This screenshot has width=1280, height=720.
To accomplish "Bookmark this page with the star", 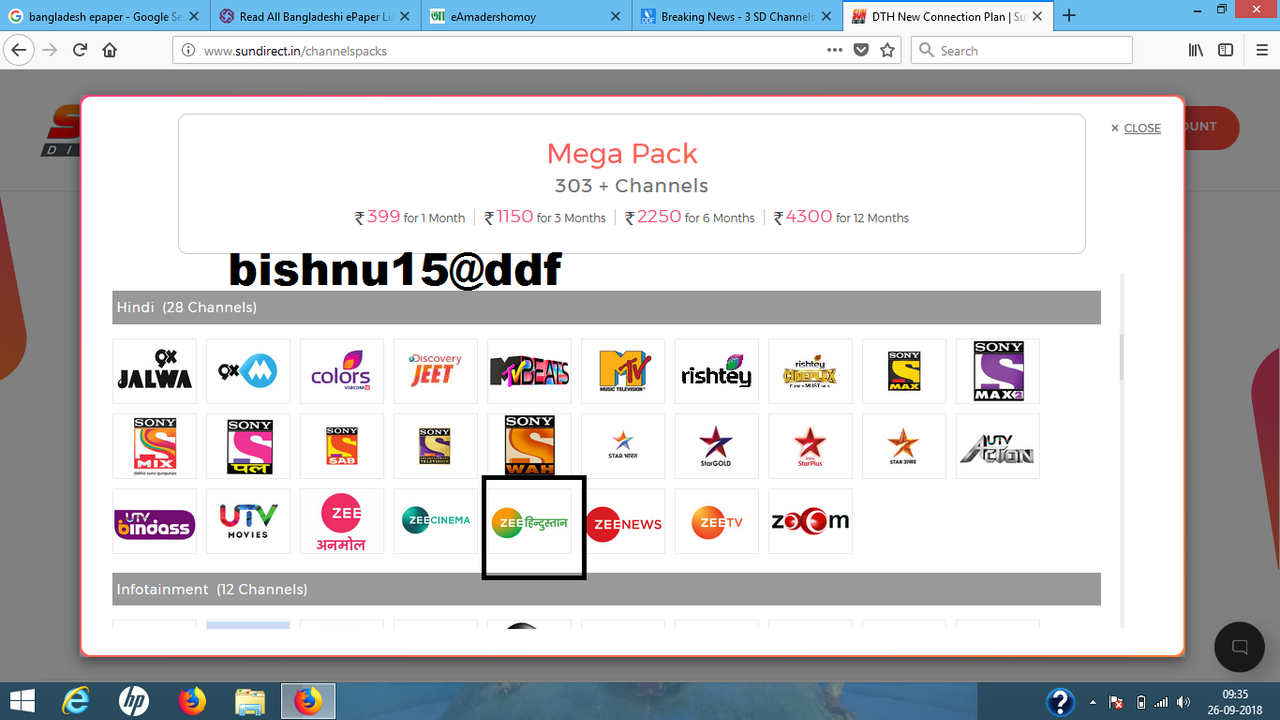I will point(887,50).
